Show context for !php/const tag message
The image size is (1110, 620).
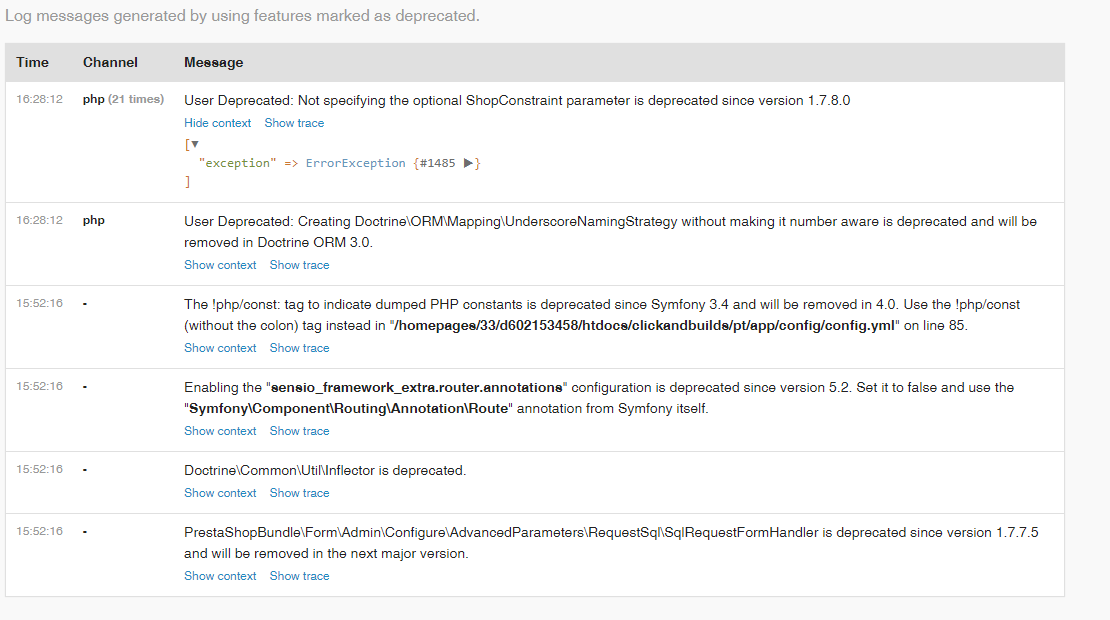pyautogui.click(x=220, y=348)
